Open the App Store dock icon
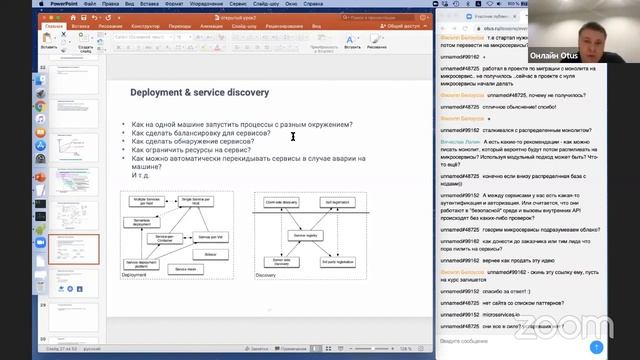This screenshot has width=640, height=360. 40,145
